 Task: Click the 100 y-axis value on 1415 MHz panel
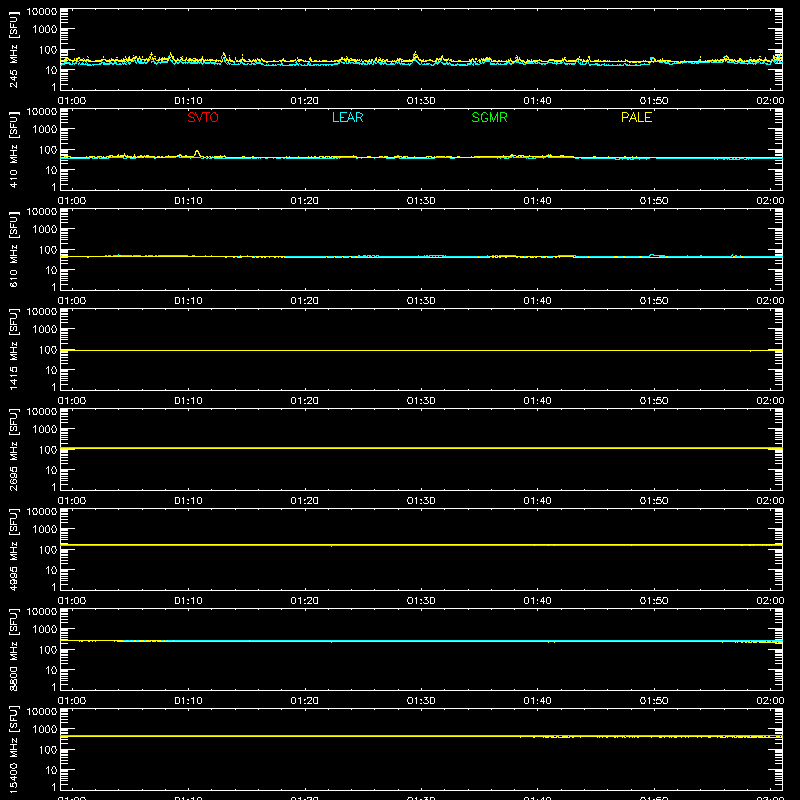point(48,350)
